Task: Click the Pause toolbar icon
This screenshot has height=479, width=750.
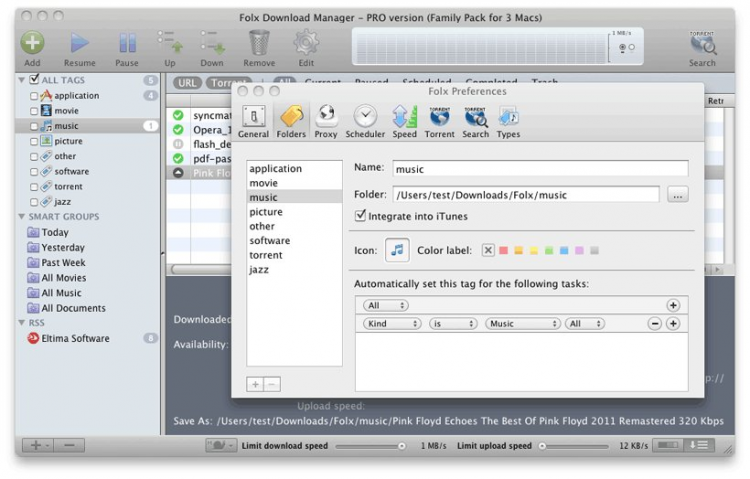Action: 127,43
